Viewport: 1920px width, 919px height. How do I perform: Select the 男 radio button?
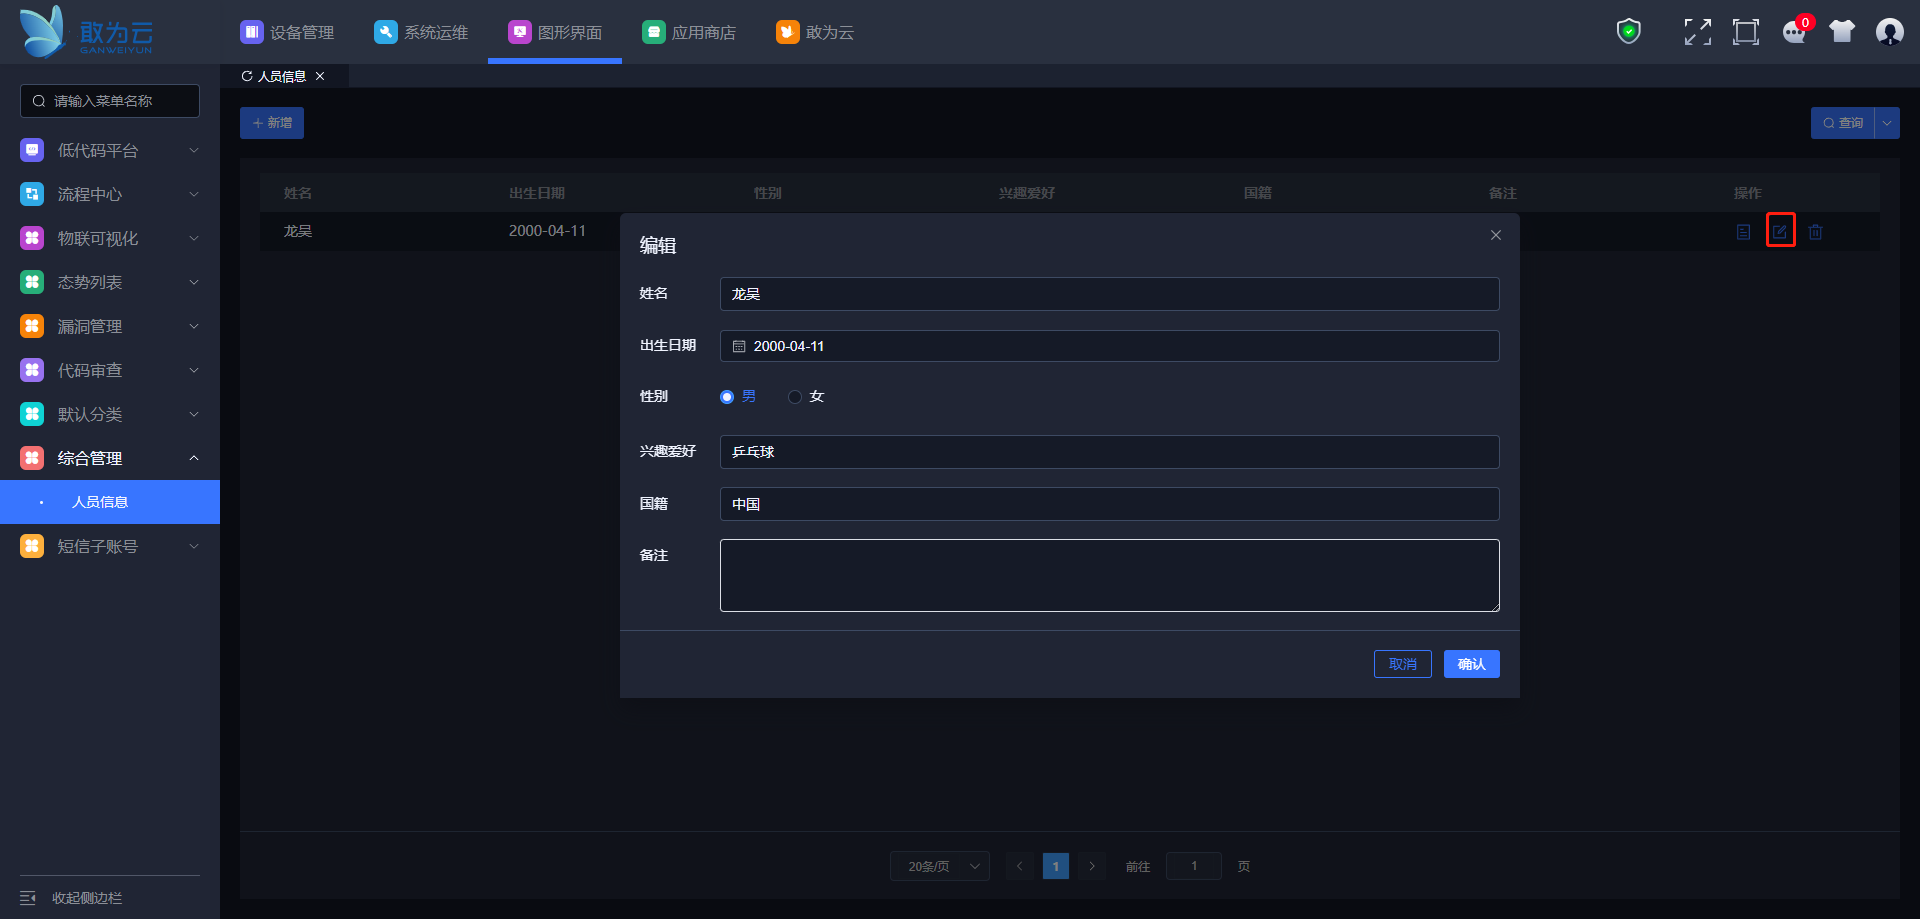tap(727, 397)
